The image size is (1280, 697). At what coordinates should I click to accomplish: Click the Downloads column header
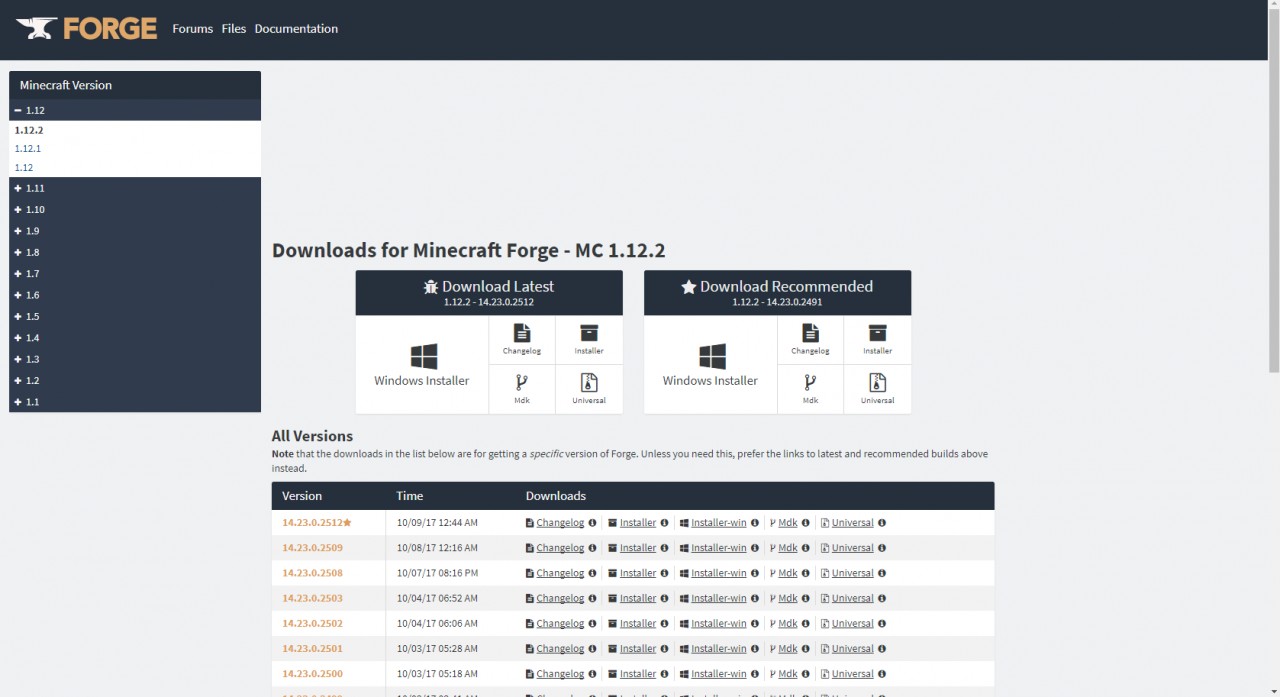556,496
